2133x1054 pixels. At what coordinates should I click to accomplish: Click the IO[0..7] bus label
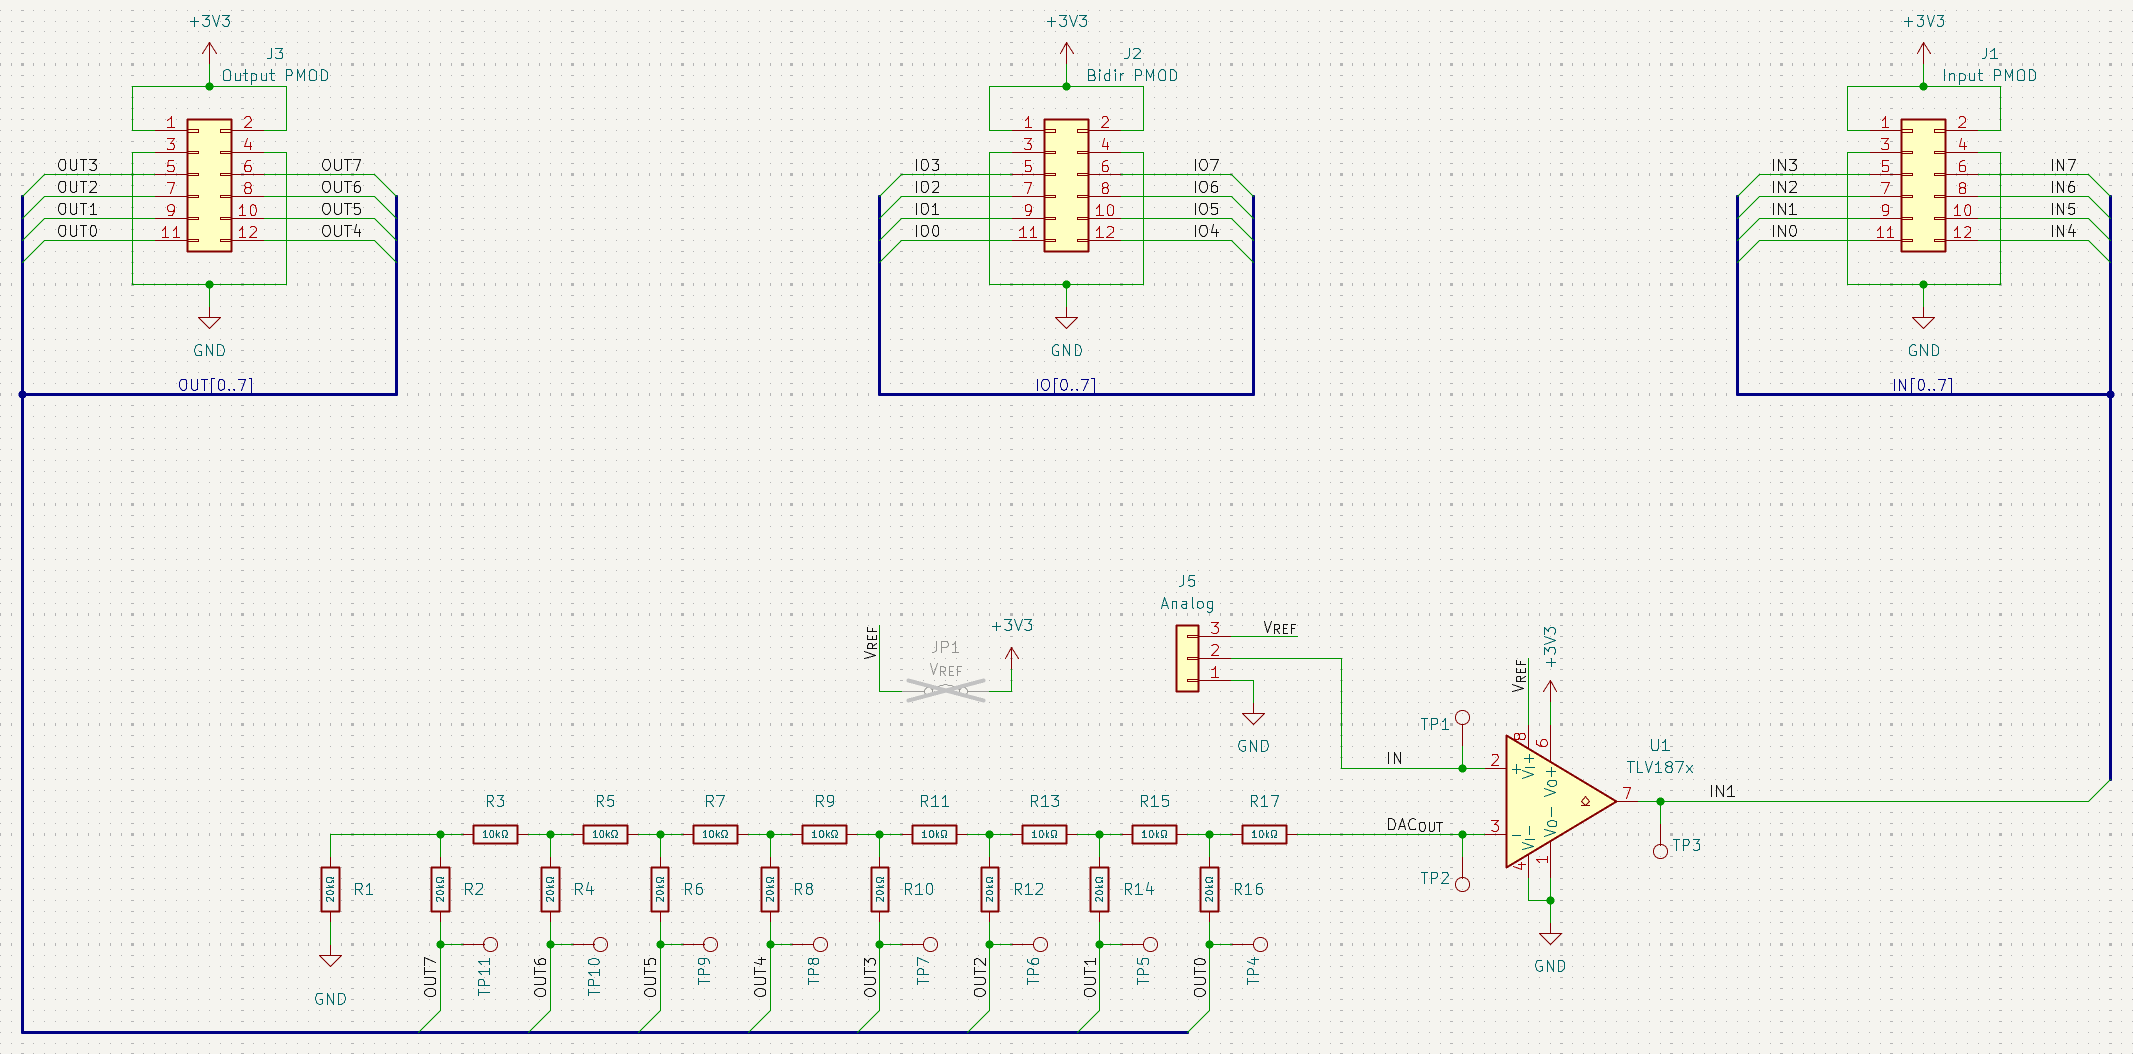click(1066, 385)
